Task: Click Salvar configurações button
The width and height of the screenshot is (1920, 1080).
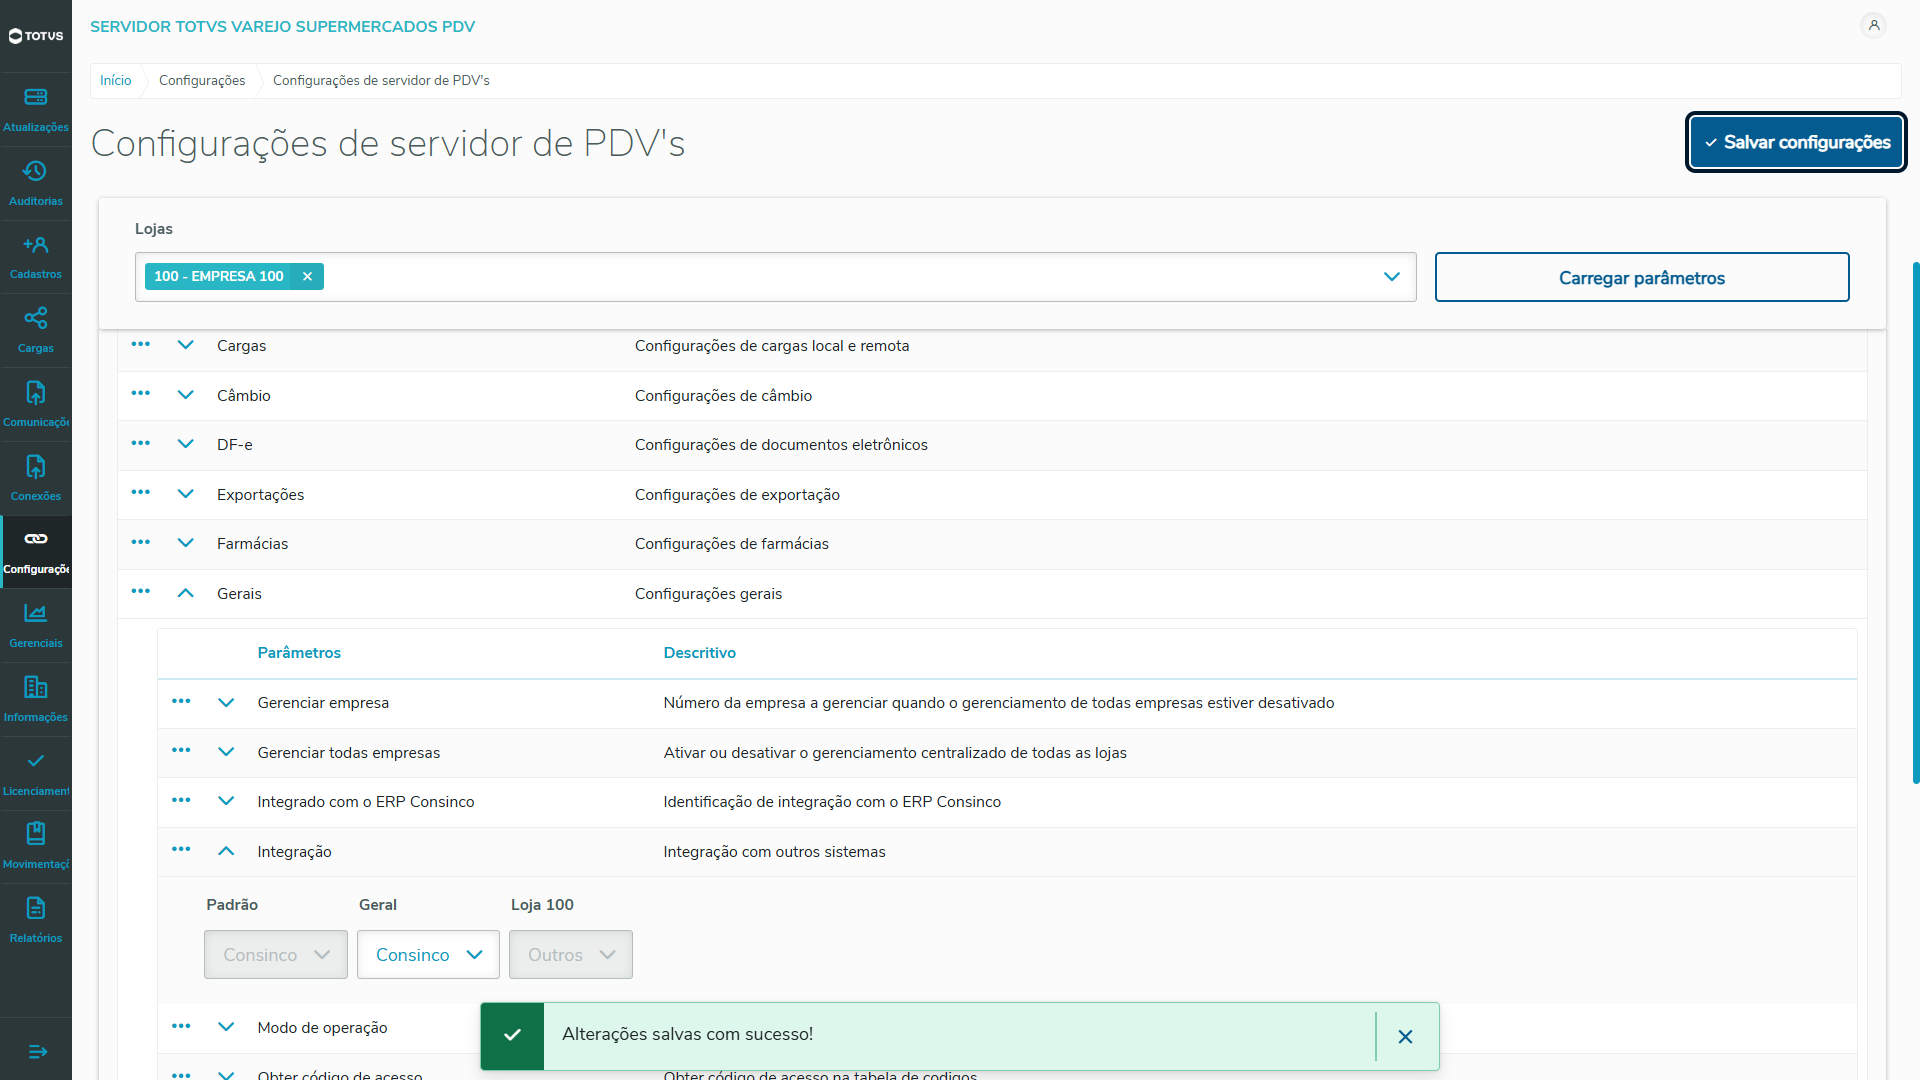Action: [x=1796, y=143]
